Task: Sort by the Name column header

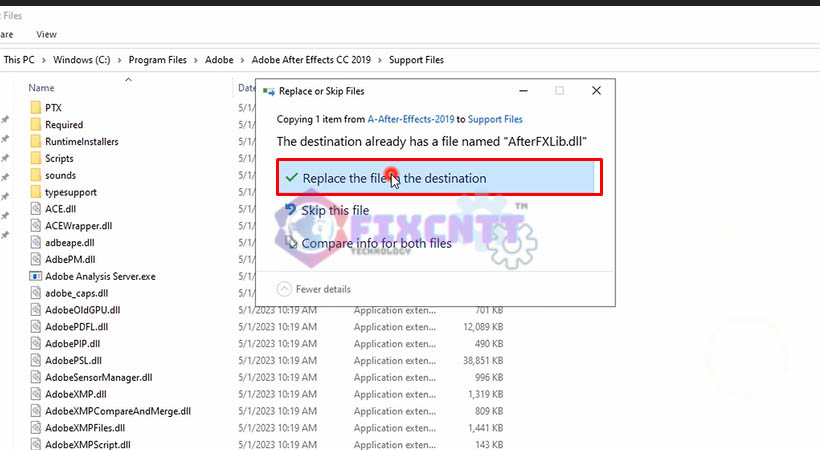Action: click(x=42, y=88)
